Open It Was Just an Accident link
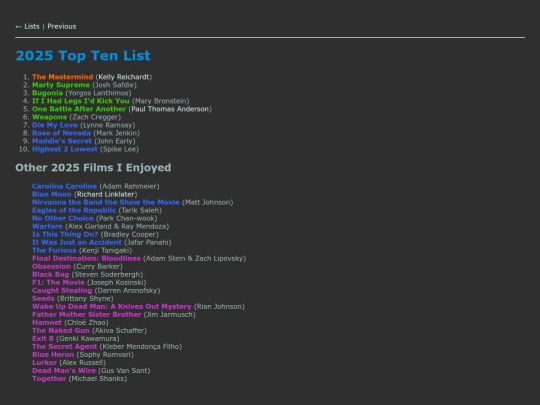 coord(77,242)
